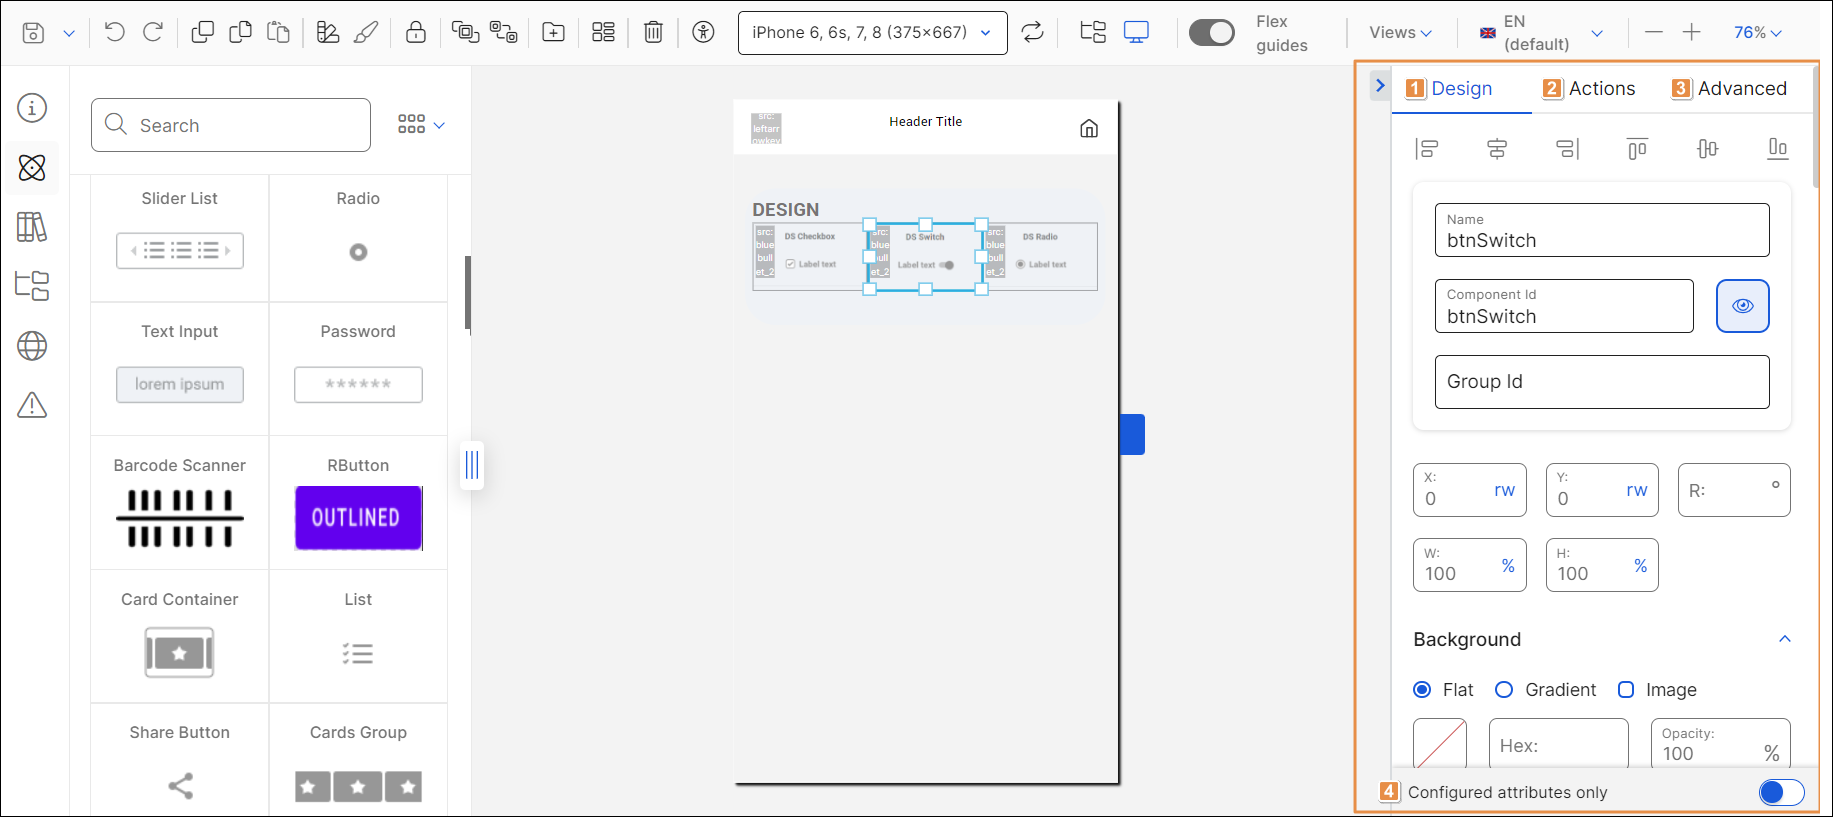Select the Slider List component

[x=180, y=238]
